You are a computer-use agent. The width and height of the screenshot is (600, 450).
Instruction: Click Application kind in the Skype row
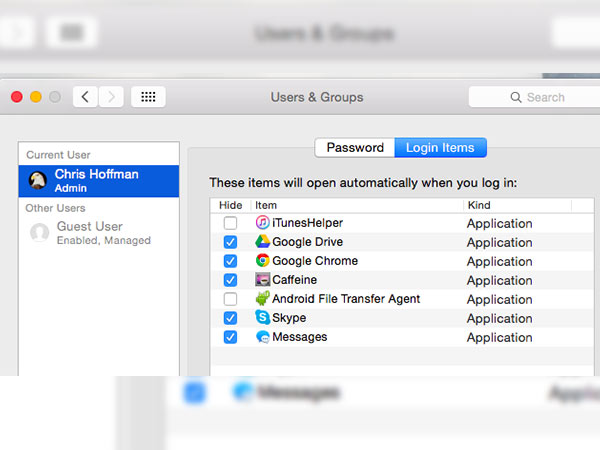[x=499, y=319]
